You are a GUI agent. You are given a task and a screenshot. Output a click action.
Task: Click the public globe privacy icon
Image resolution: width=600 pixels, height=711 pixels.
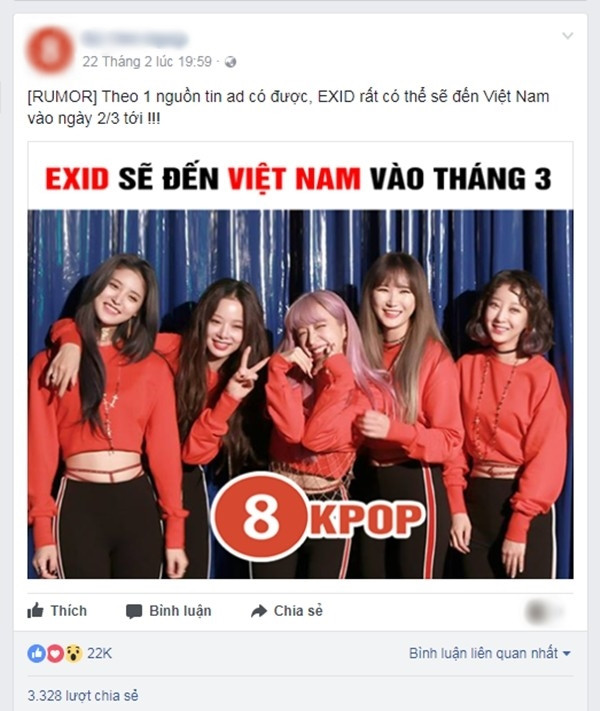230,62
